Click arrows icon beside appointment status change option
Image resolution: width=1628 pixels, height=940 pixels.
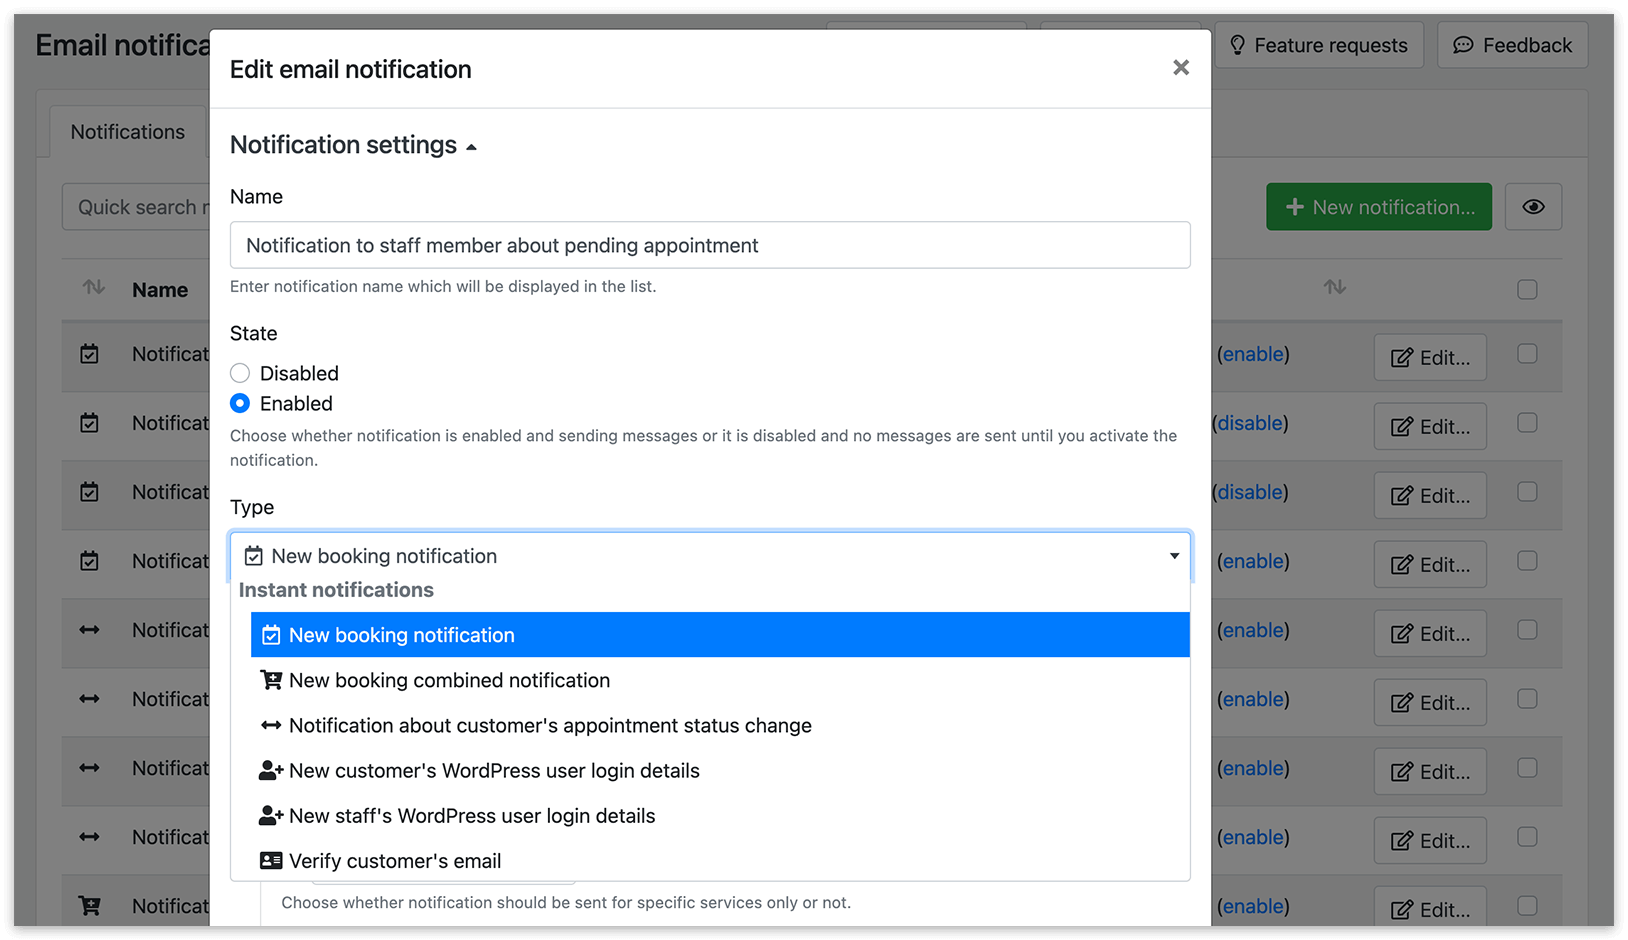pyautogui.click(x=271, y=726)
